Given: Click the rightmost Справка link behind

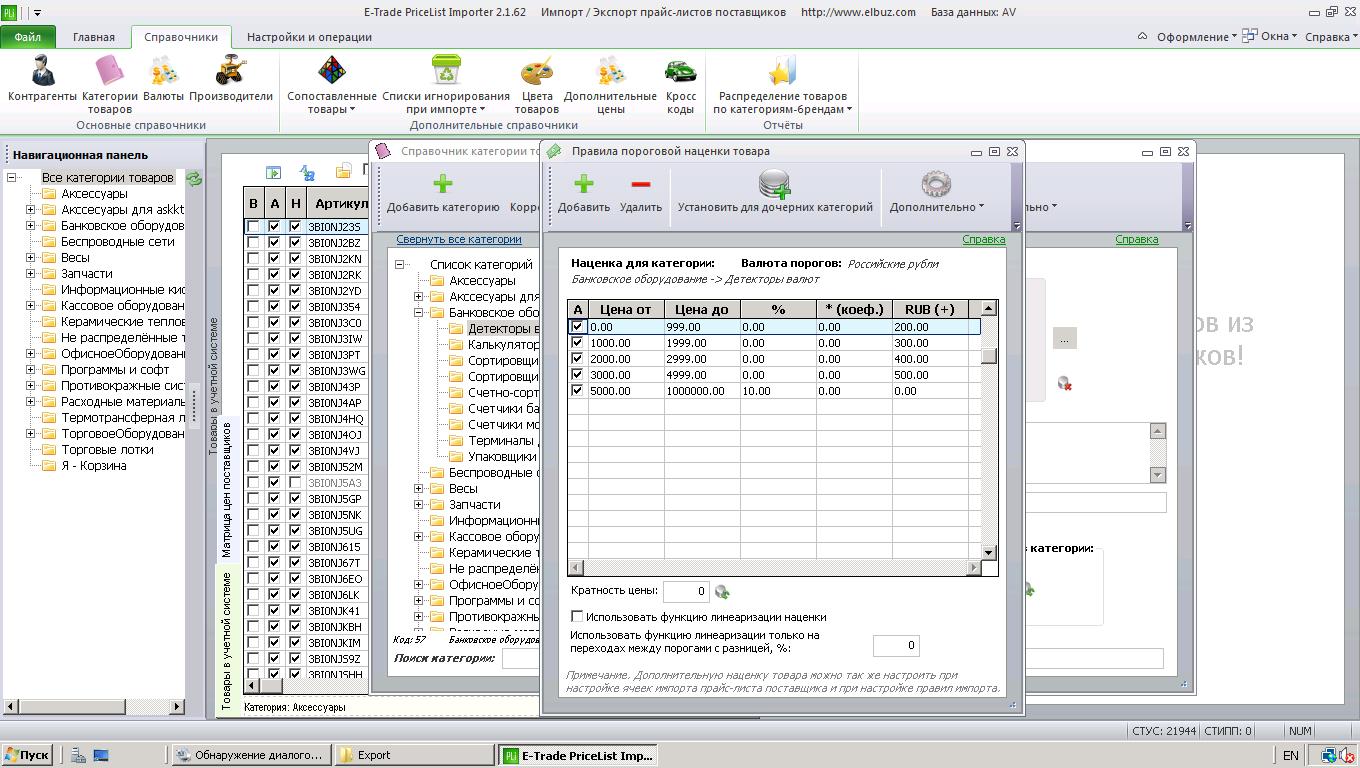Looking at the screenshot, I should [1137, 239].
